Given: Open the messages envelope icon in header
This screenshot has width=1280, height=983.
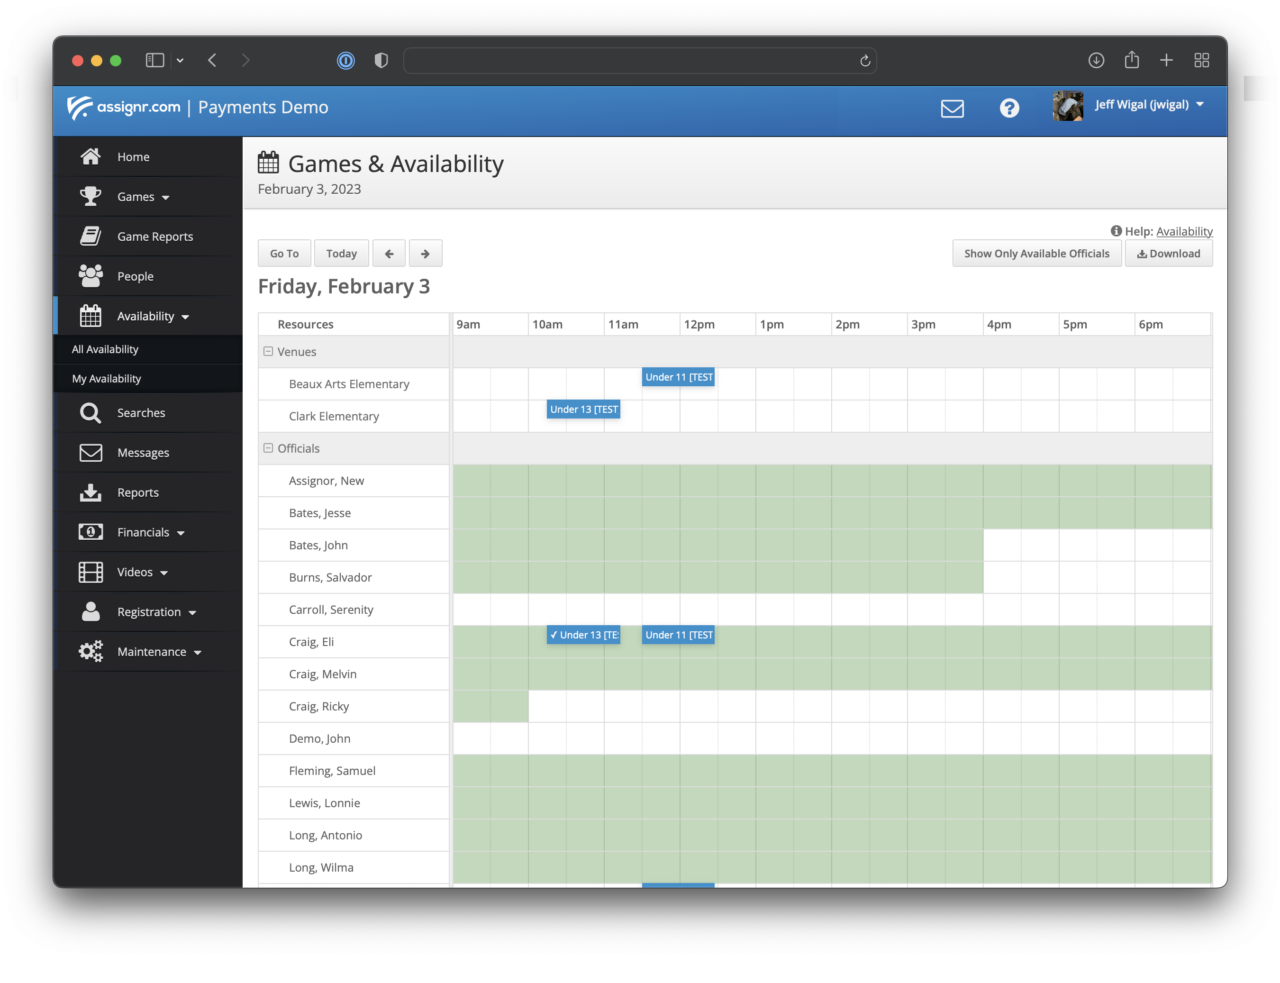Looking at the screenshot, I should coord(952,108).
